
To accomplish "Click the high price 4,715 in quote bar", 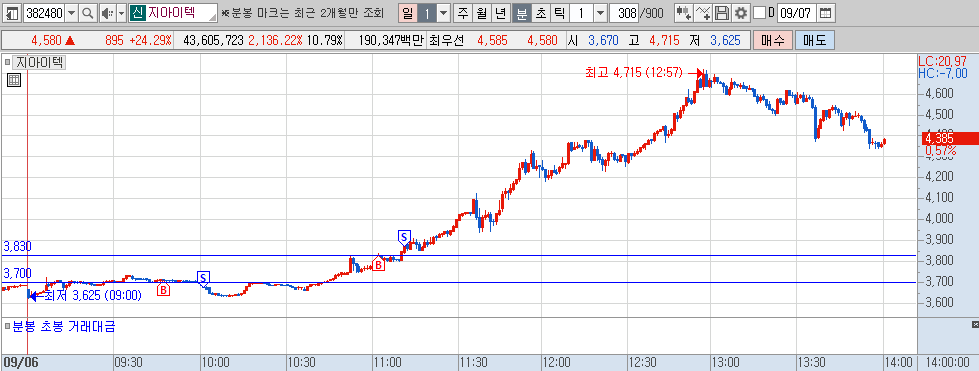I will click(663, 41).
